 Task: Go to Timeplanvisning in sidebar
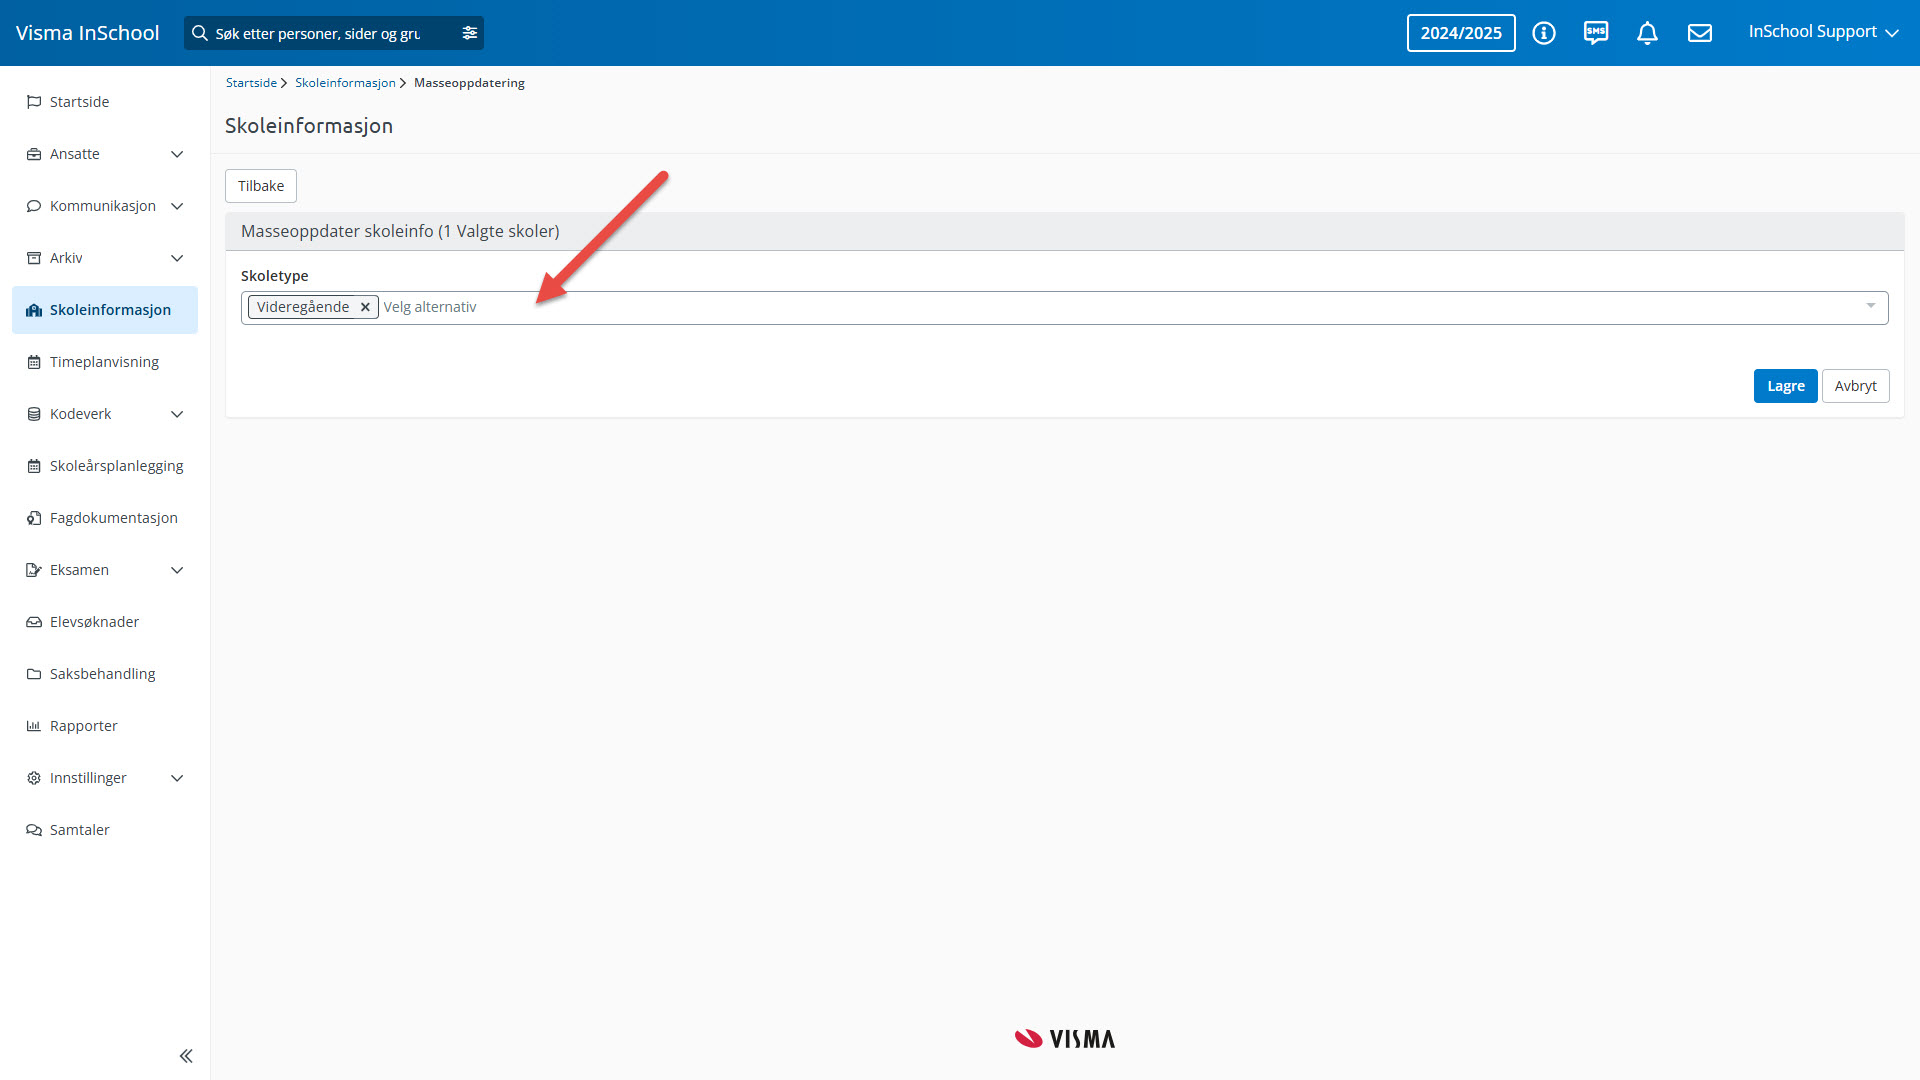click(x=104, y=362)
